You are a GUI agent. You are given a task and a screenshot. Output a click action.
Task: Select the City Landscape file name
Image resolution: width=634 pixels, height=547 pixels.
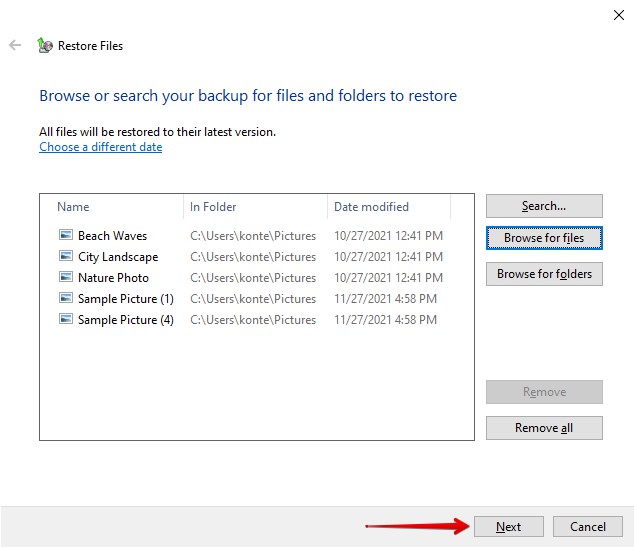118,257
